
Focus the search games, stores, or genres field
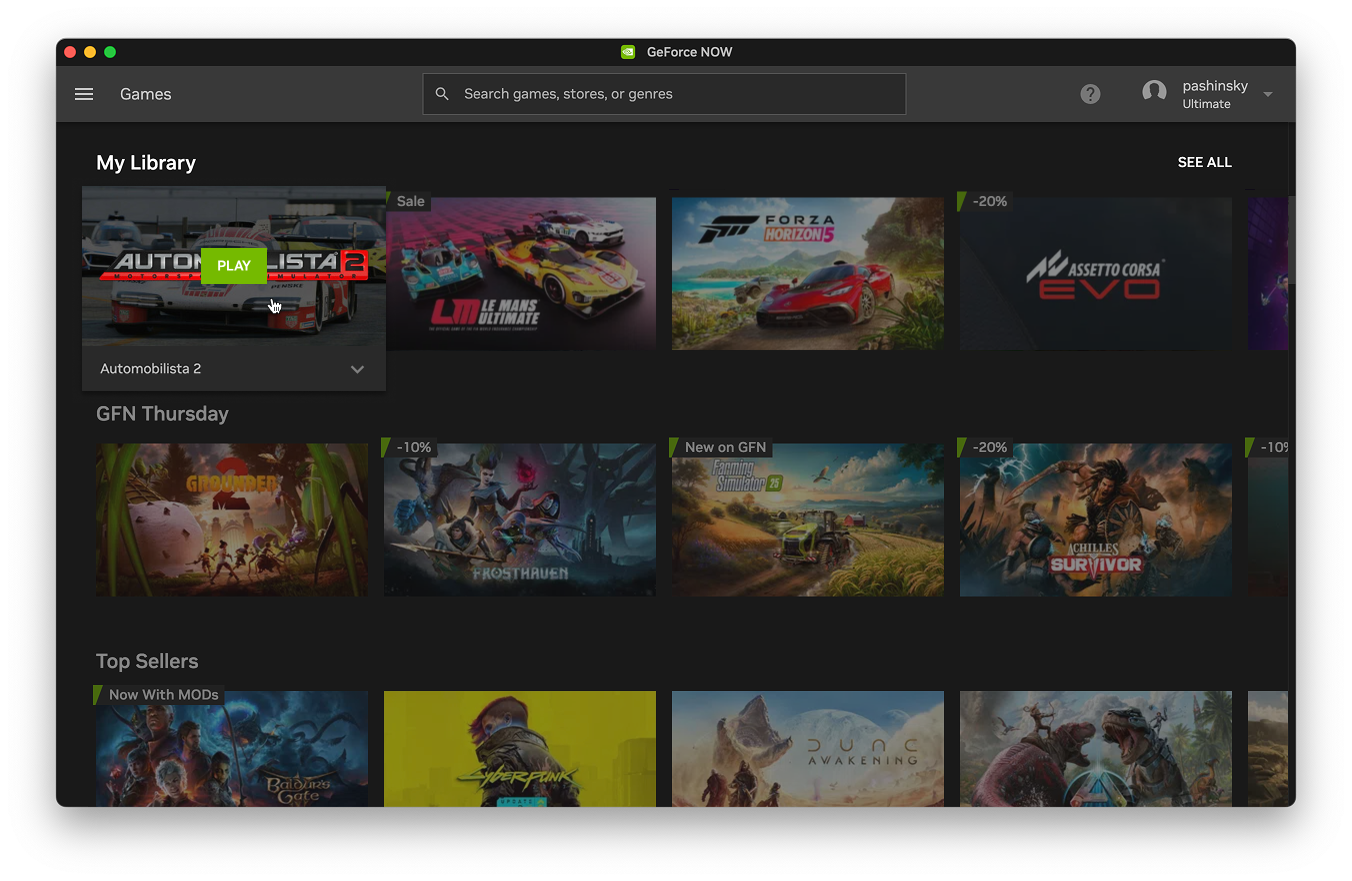(x=664, y=94)
